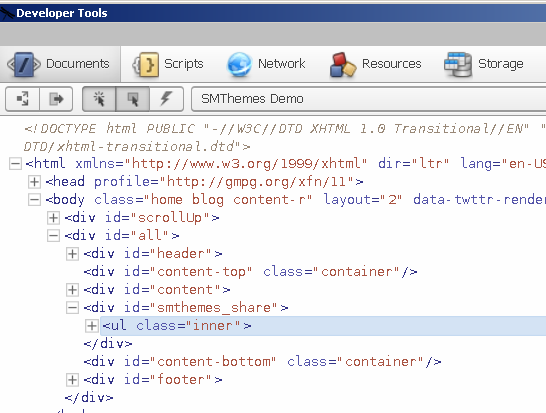Open the Resources blocks icon tab
Viewport: 546px width, 413px height.
(375, 64)
